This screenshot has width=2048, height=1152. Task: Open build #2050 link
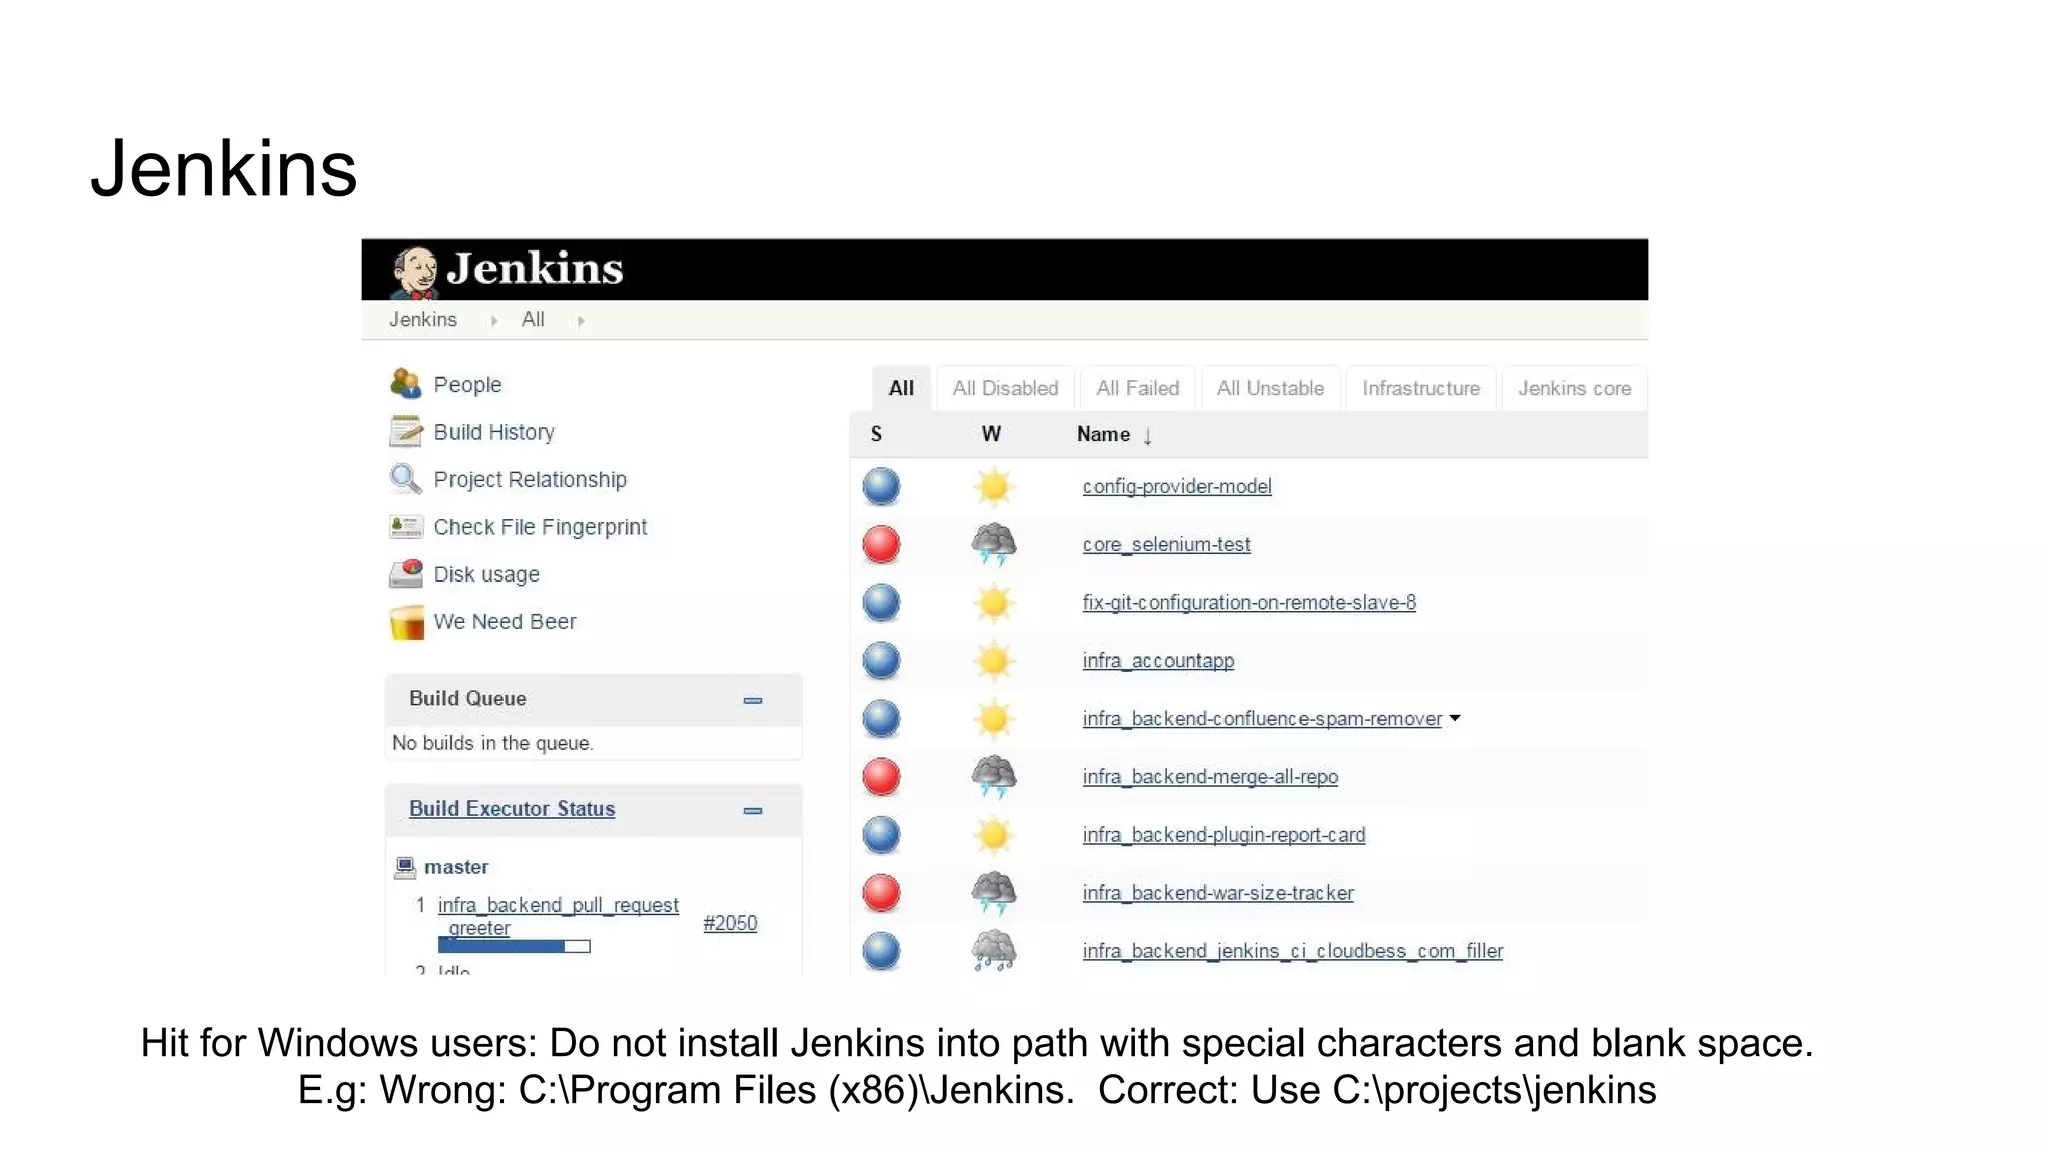[x=730, y=923]
